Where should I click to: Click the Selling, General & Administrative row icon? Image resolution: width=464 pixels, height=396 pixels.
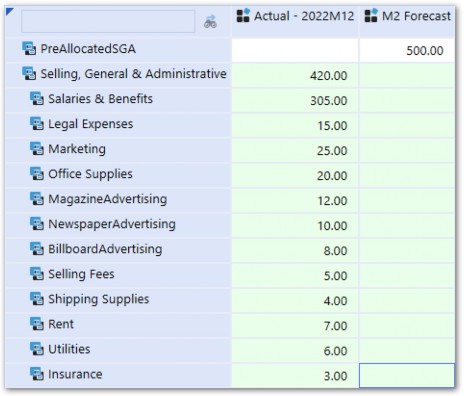pyautogui.click(x=29, y=74)
